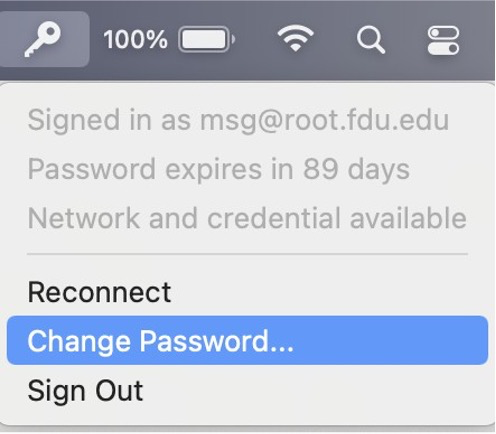Click the 89 days expiry text
The height and width of the screenshot is (434, 496).
[x=356, y=169]
